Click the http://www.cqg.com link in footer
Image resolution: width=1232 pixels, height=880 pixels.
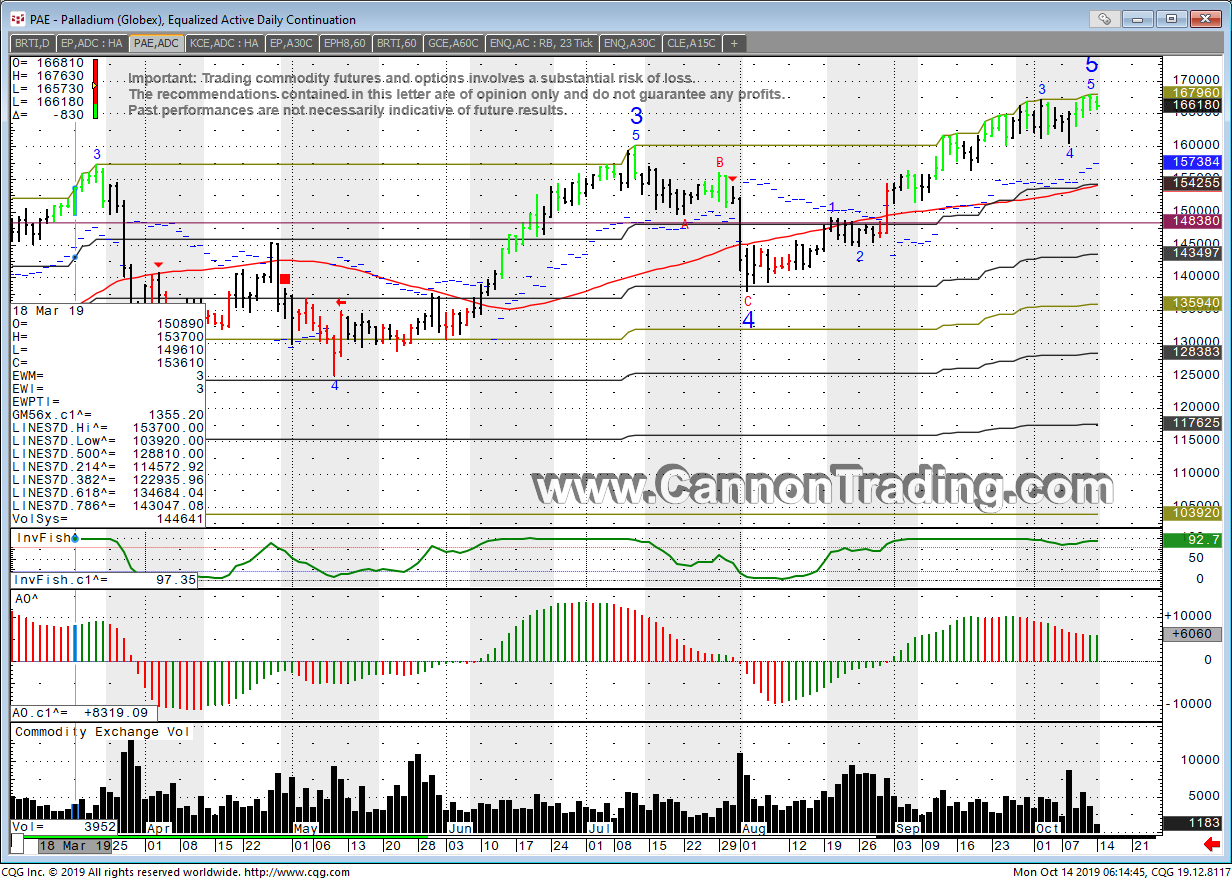tap(296, 872)
